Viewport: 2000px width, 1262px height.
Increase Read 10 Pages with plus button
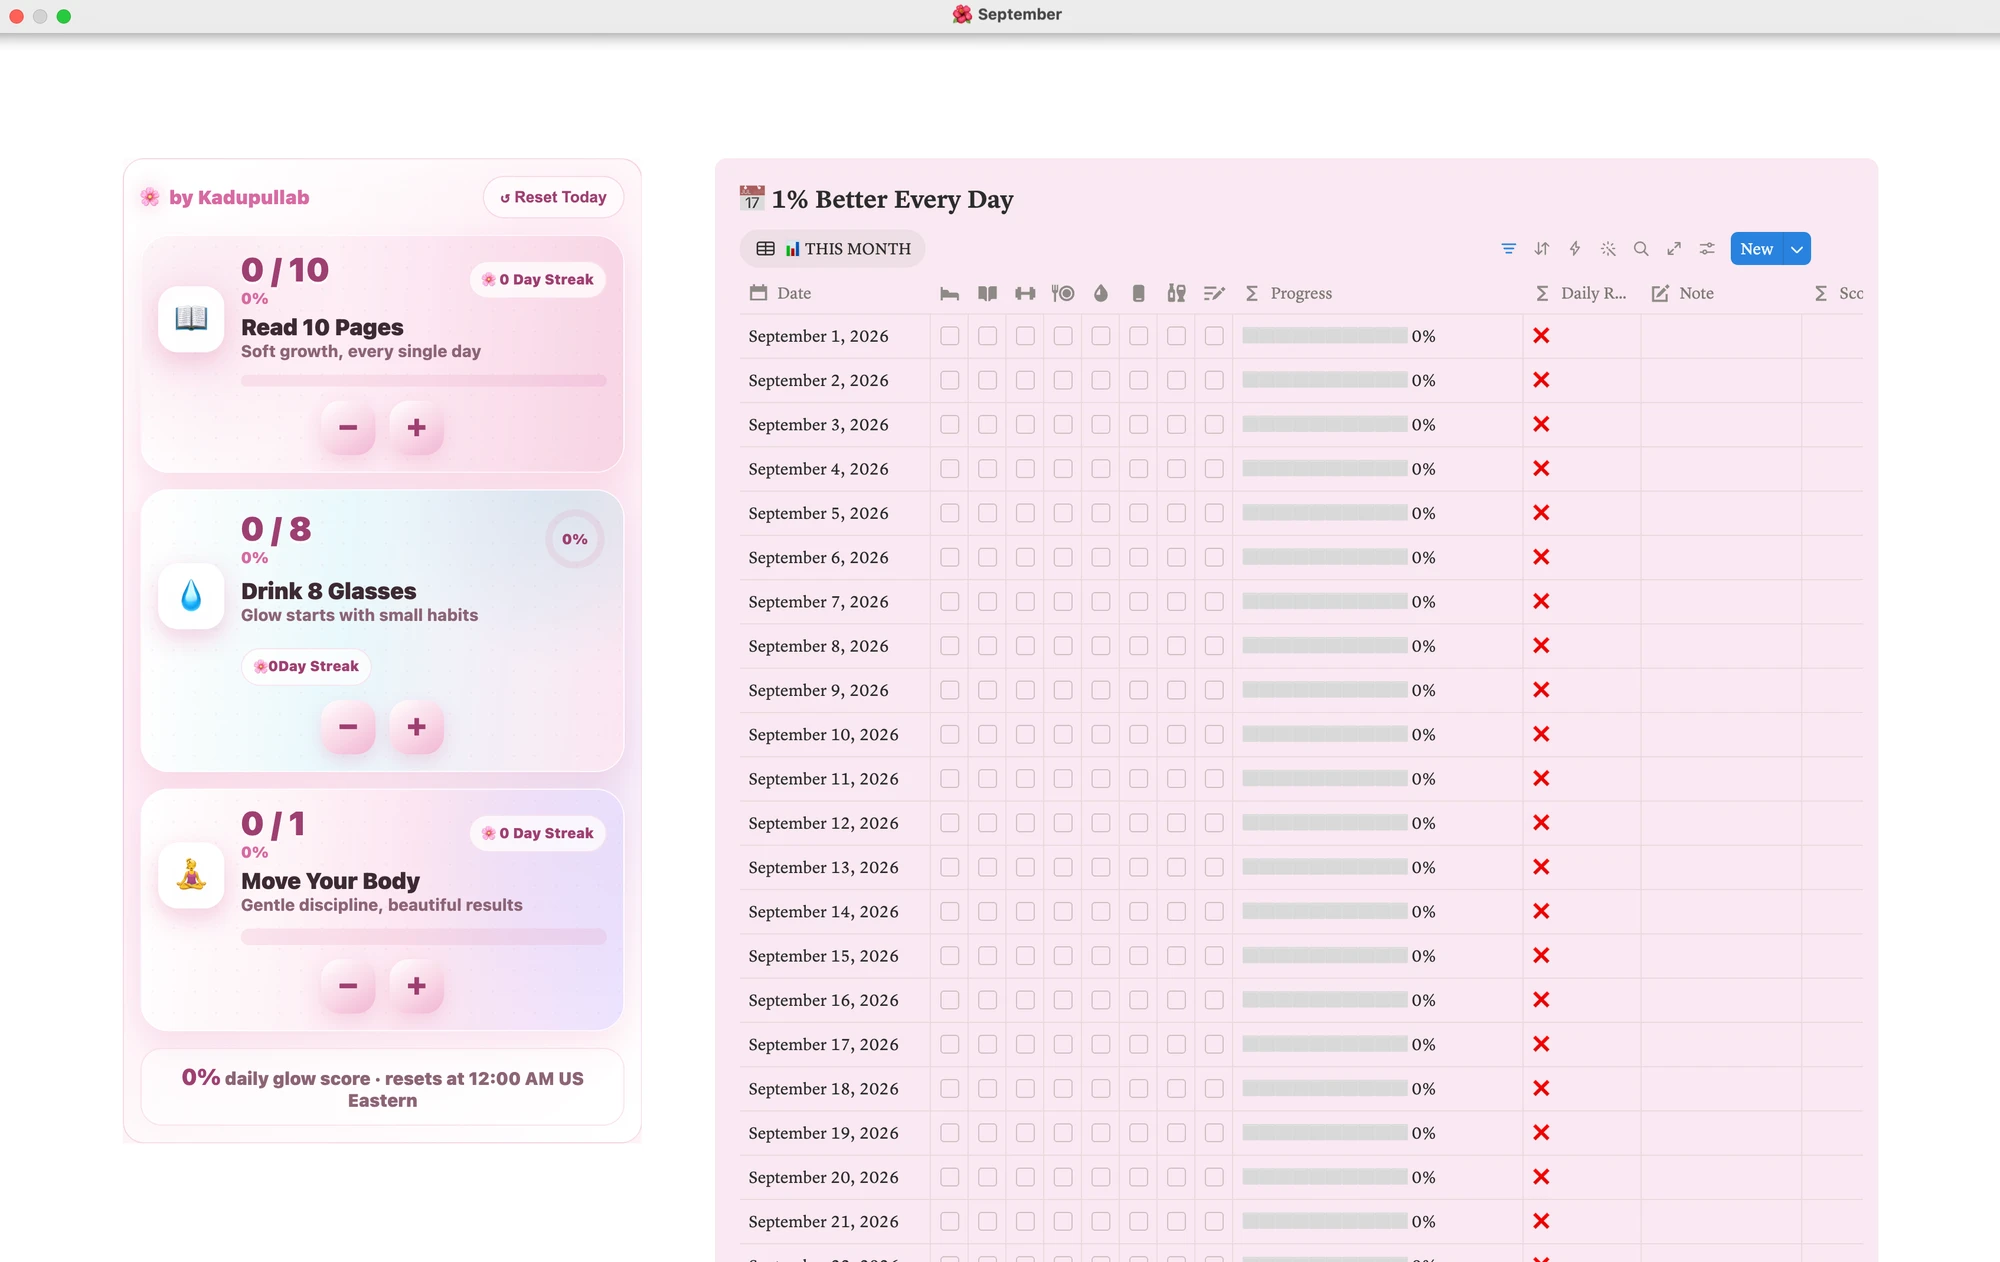point(416,428)
